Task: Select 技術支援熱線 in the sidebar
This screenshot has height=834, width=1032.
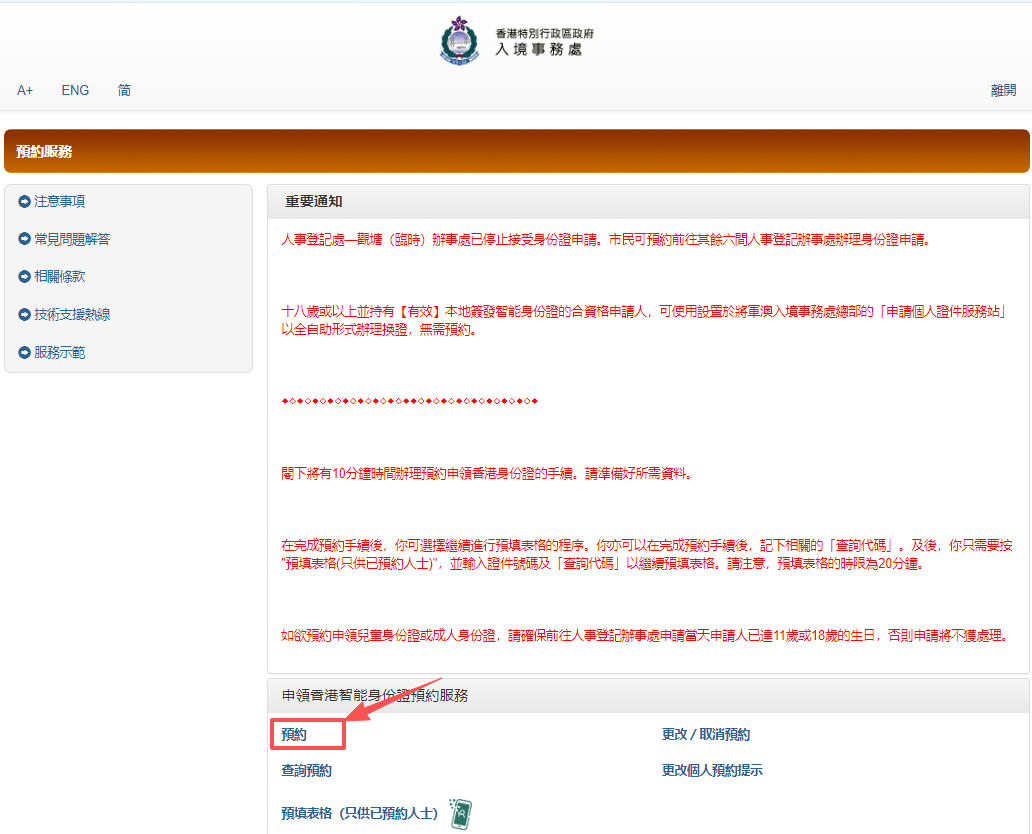Action: coord(72,315)
